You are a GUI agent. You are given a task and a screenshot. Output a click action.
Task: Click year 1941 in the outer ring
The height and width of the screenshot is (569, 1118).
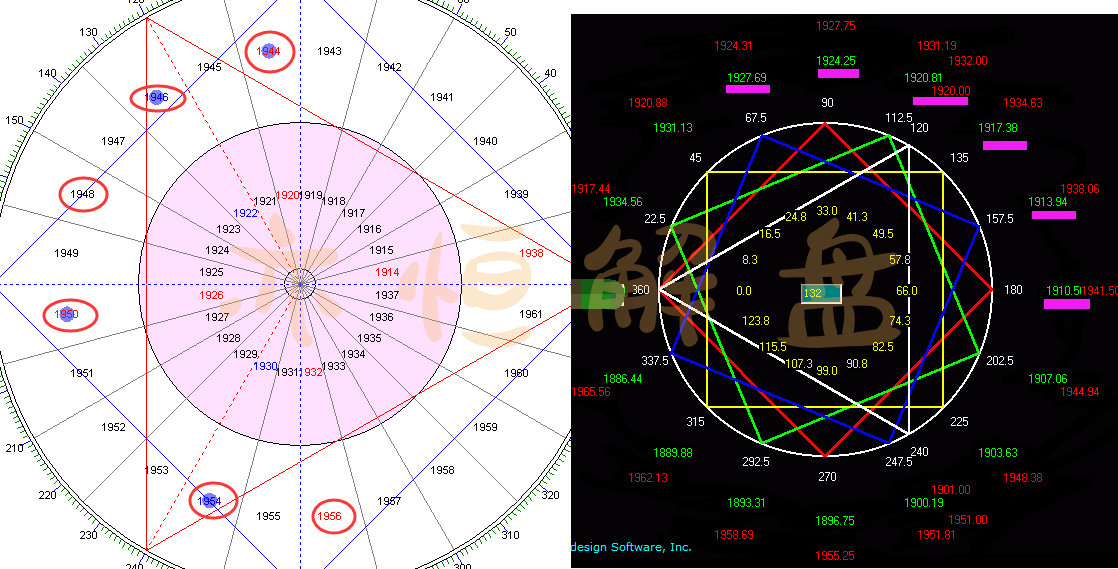(441, 97)
